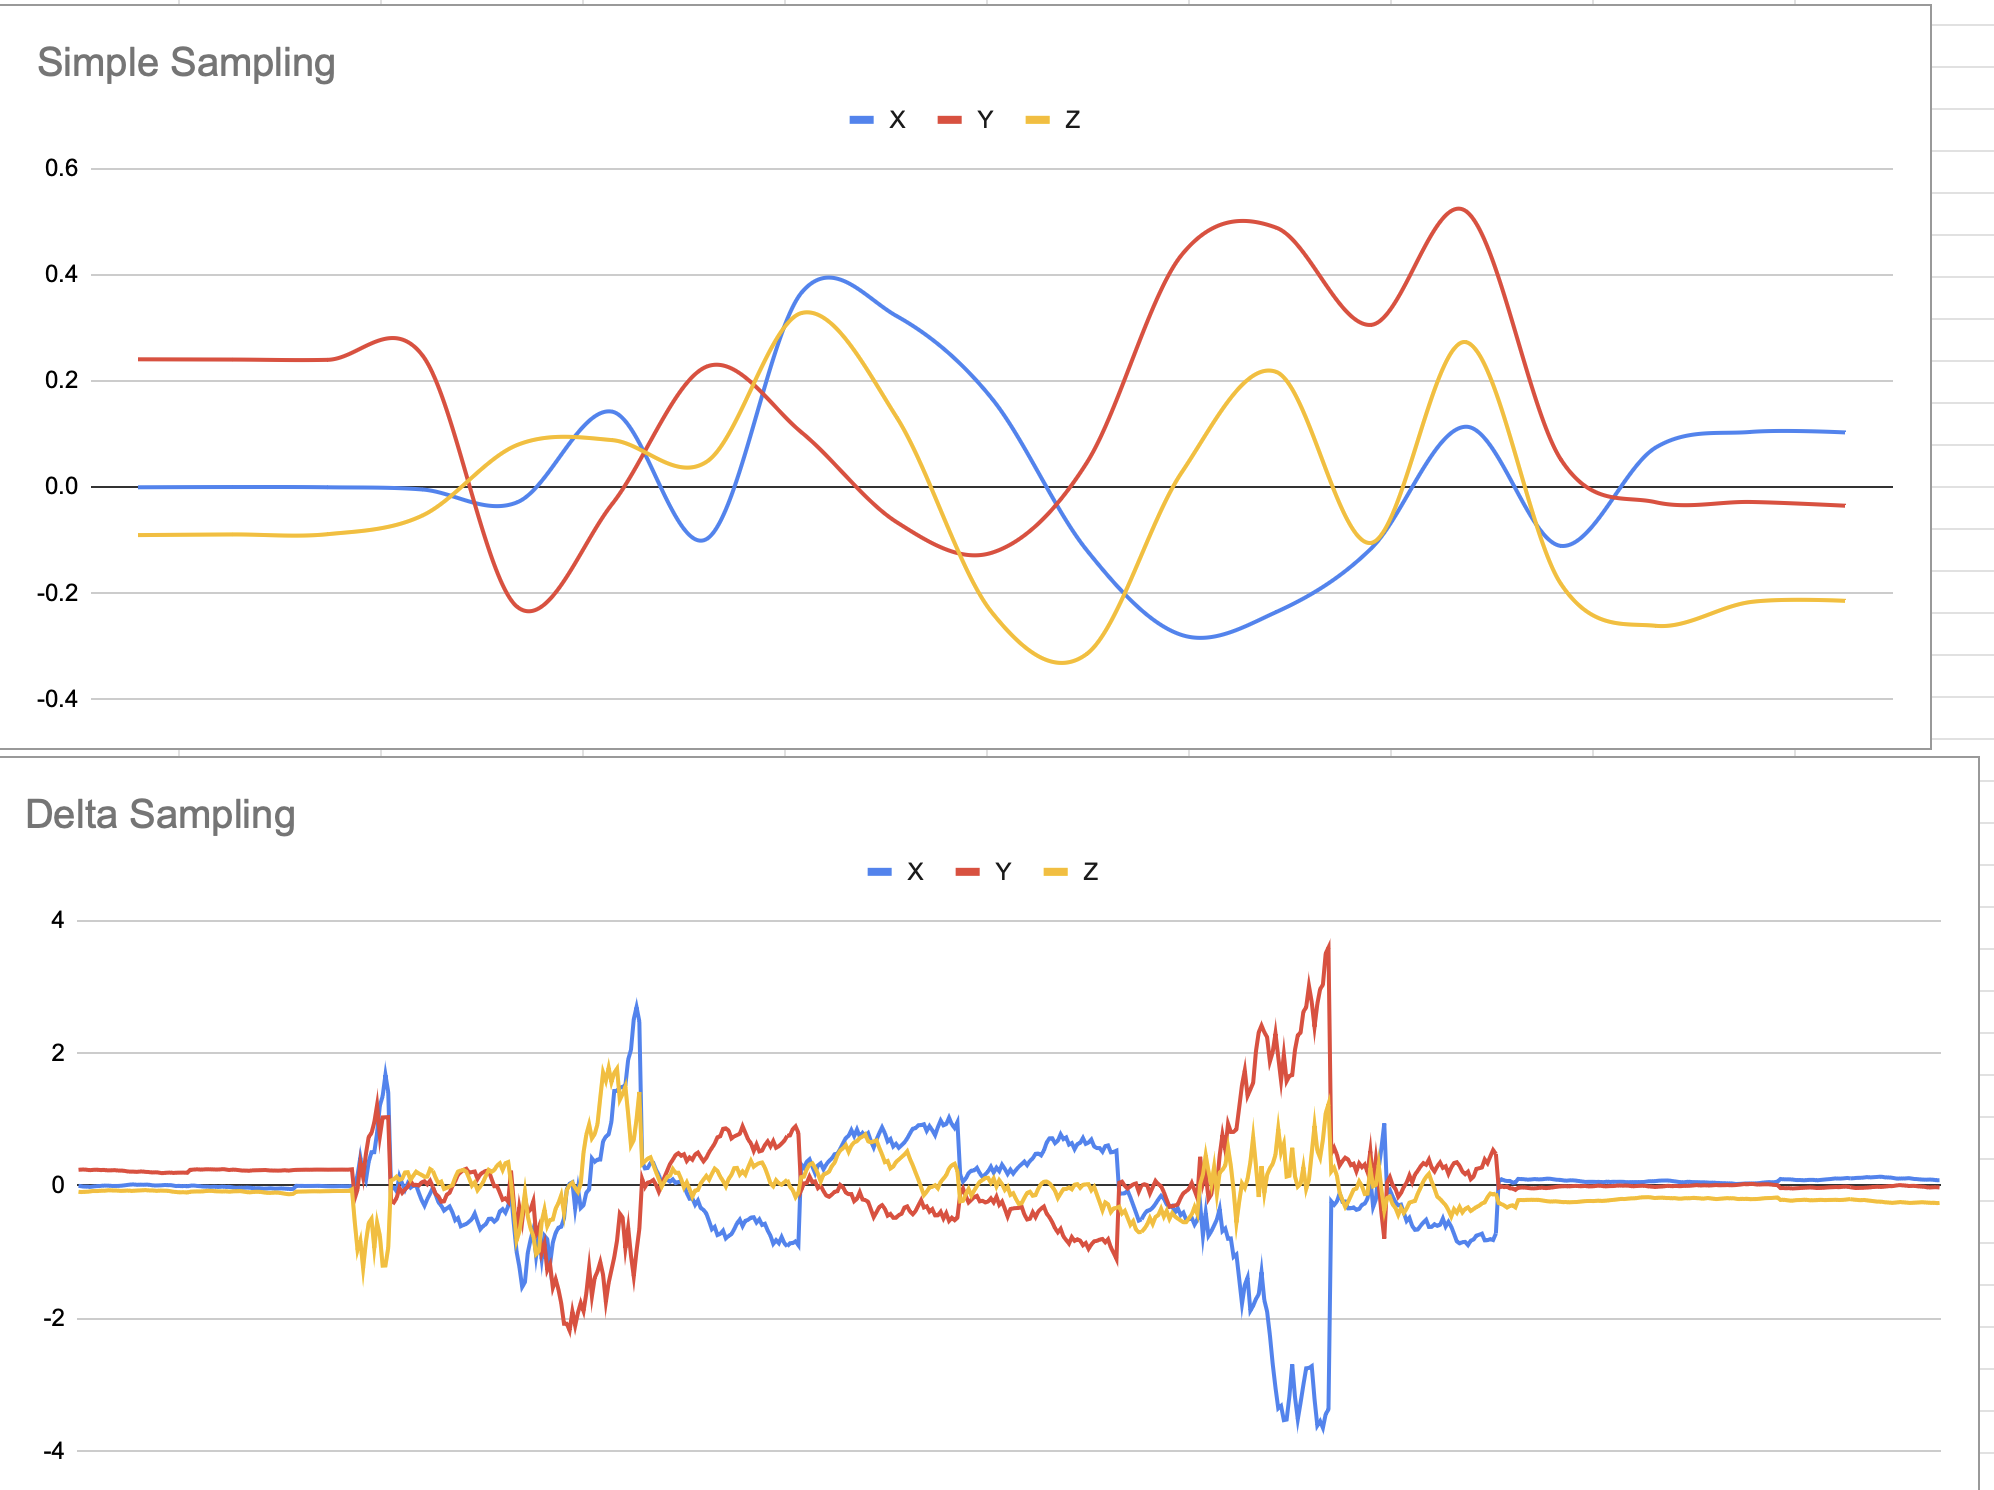The image size is (1994, 1490).
Task: Click the tallest red Y spike in Delta Sampling
Action: pos(1328,943)
